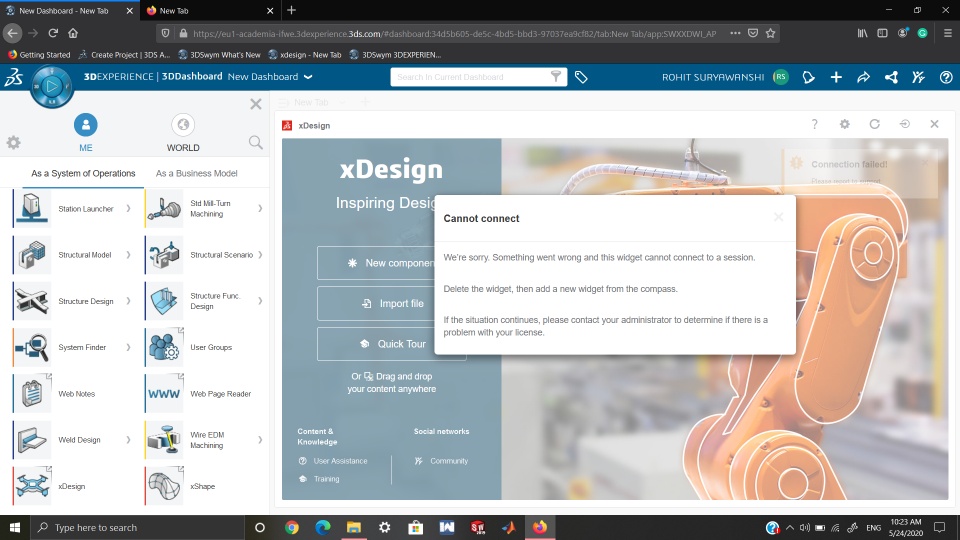Close the compass side panel
The width and height of the screenshot is (960, 540).
(x=256, y=104)
